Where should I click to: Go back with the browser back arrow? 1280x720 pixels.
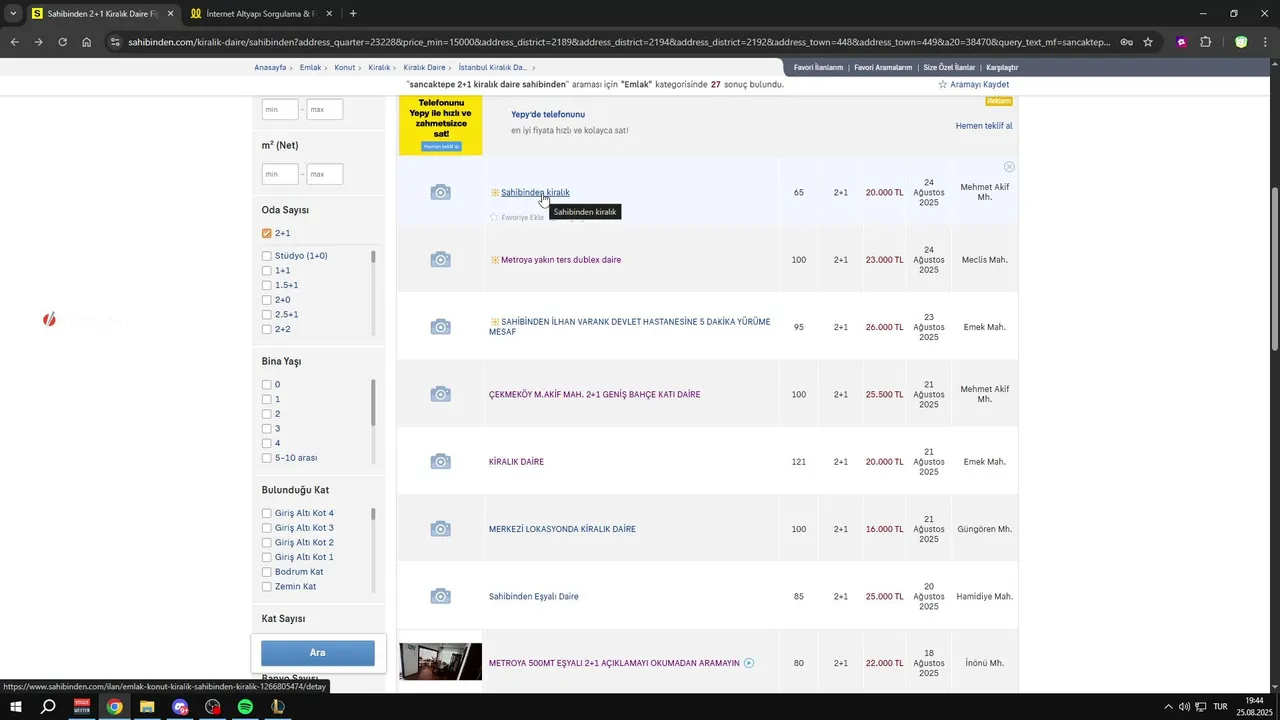14,42
